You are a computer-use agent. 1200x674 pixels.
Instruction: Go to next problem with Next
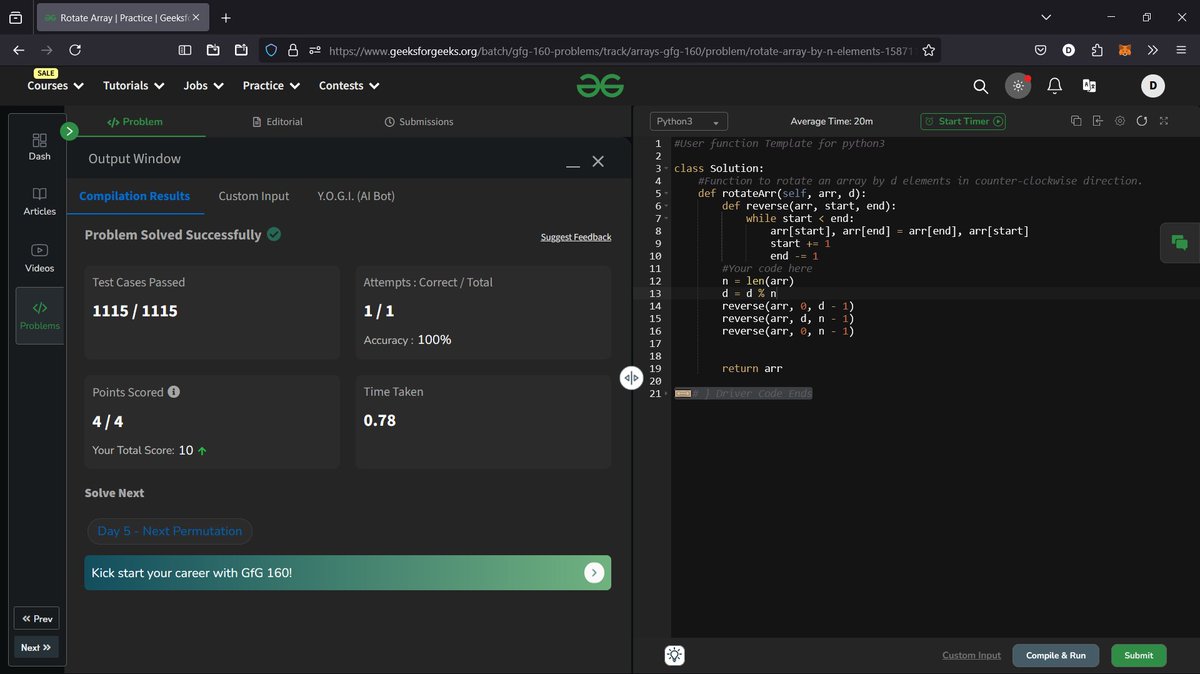(x=36, y=647)
